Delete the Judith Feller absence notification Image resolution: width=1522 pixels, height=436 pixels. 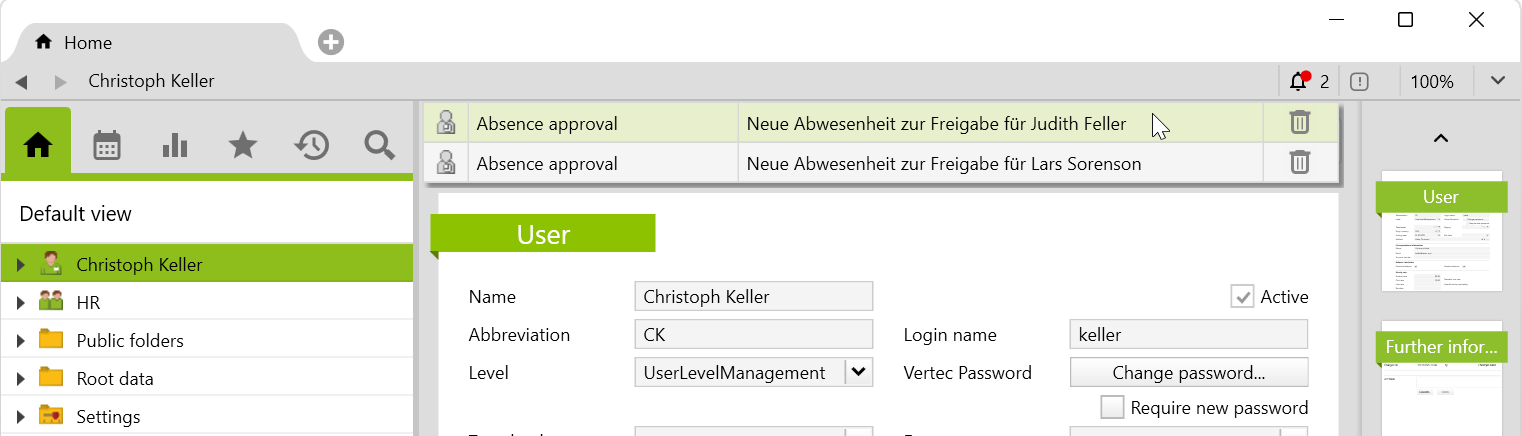tap(1299, 123)
